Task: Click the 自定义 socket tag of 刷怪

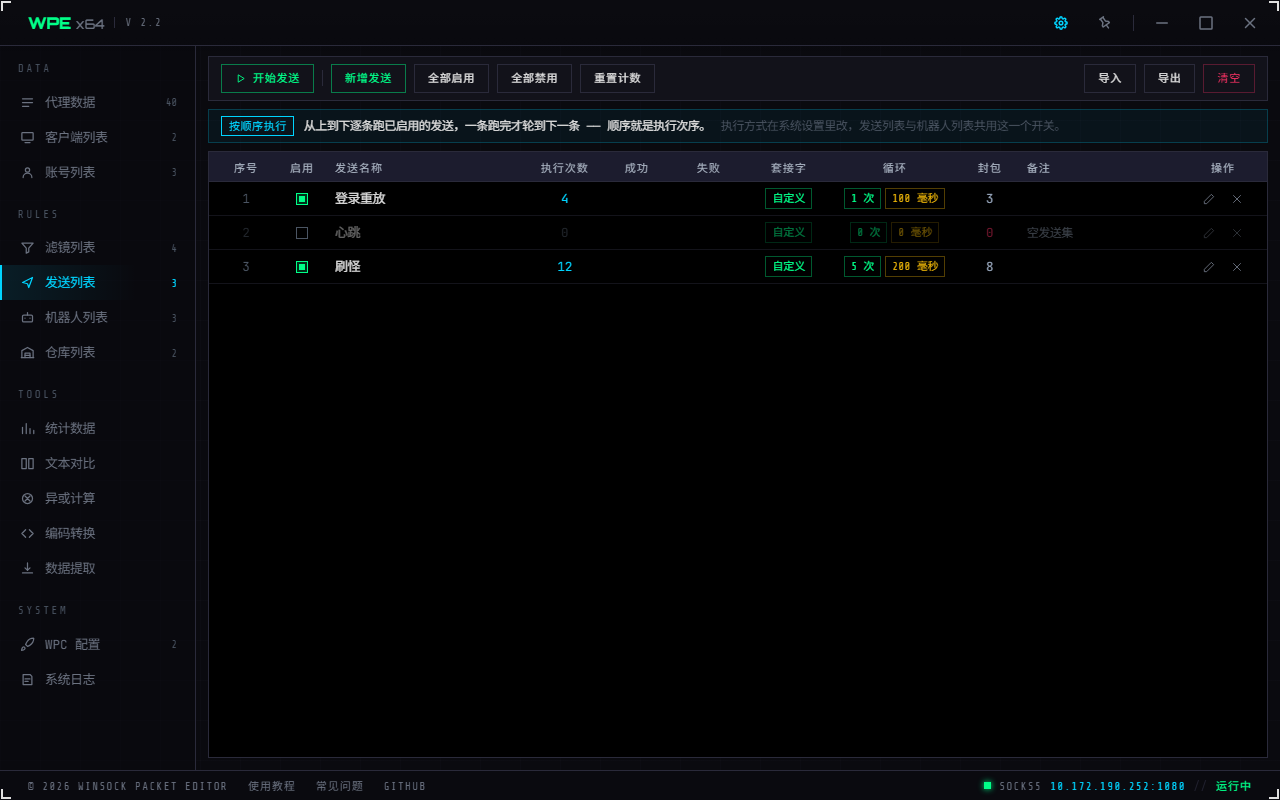Action: tap(788, 267)
